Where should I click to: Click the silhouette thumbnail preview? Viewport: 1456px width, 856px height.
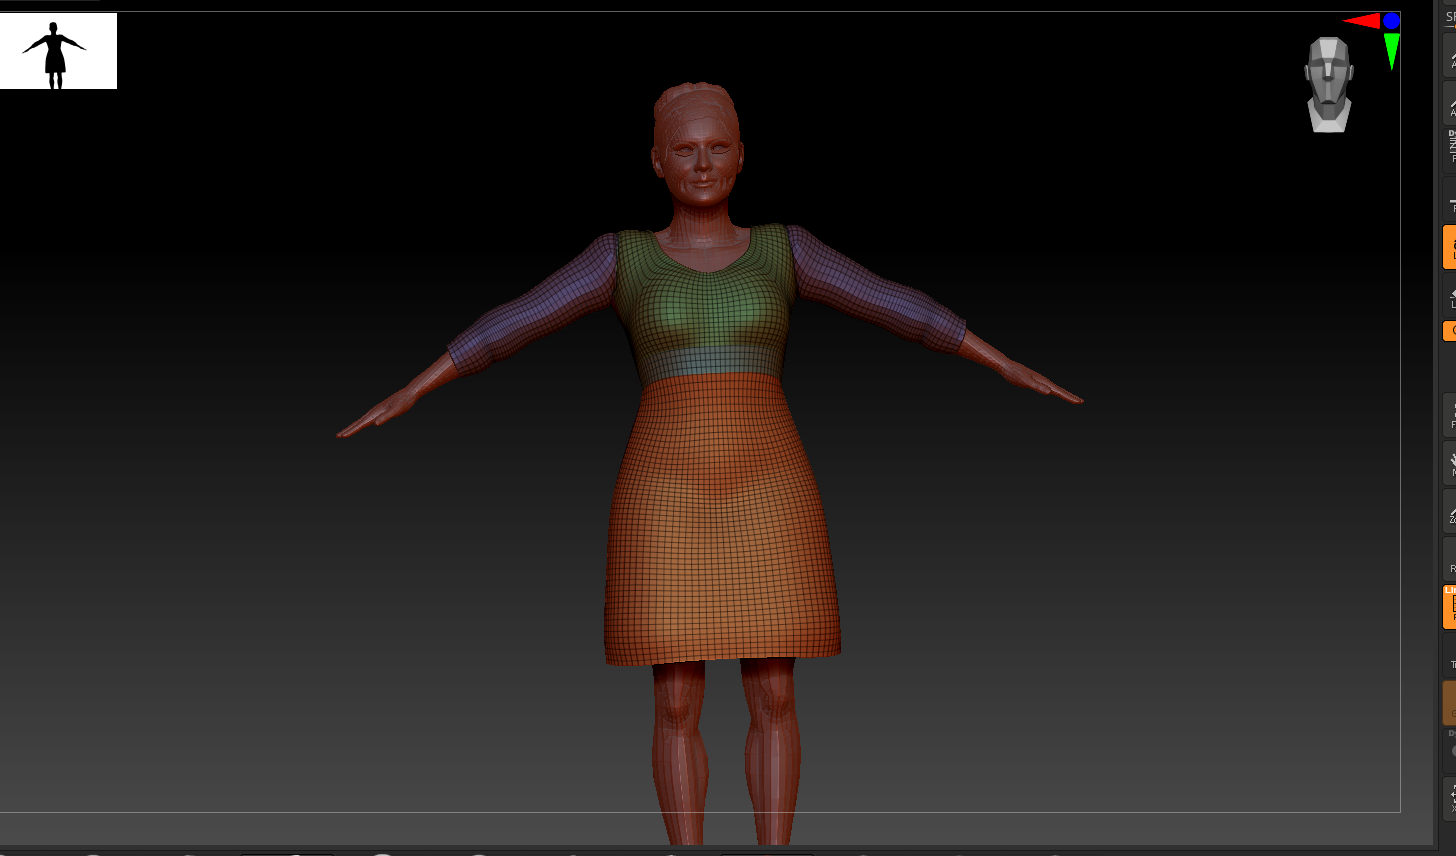pos(58,51)
